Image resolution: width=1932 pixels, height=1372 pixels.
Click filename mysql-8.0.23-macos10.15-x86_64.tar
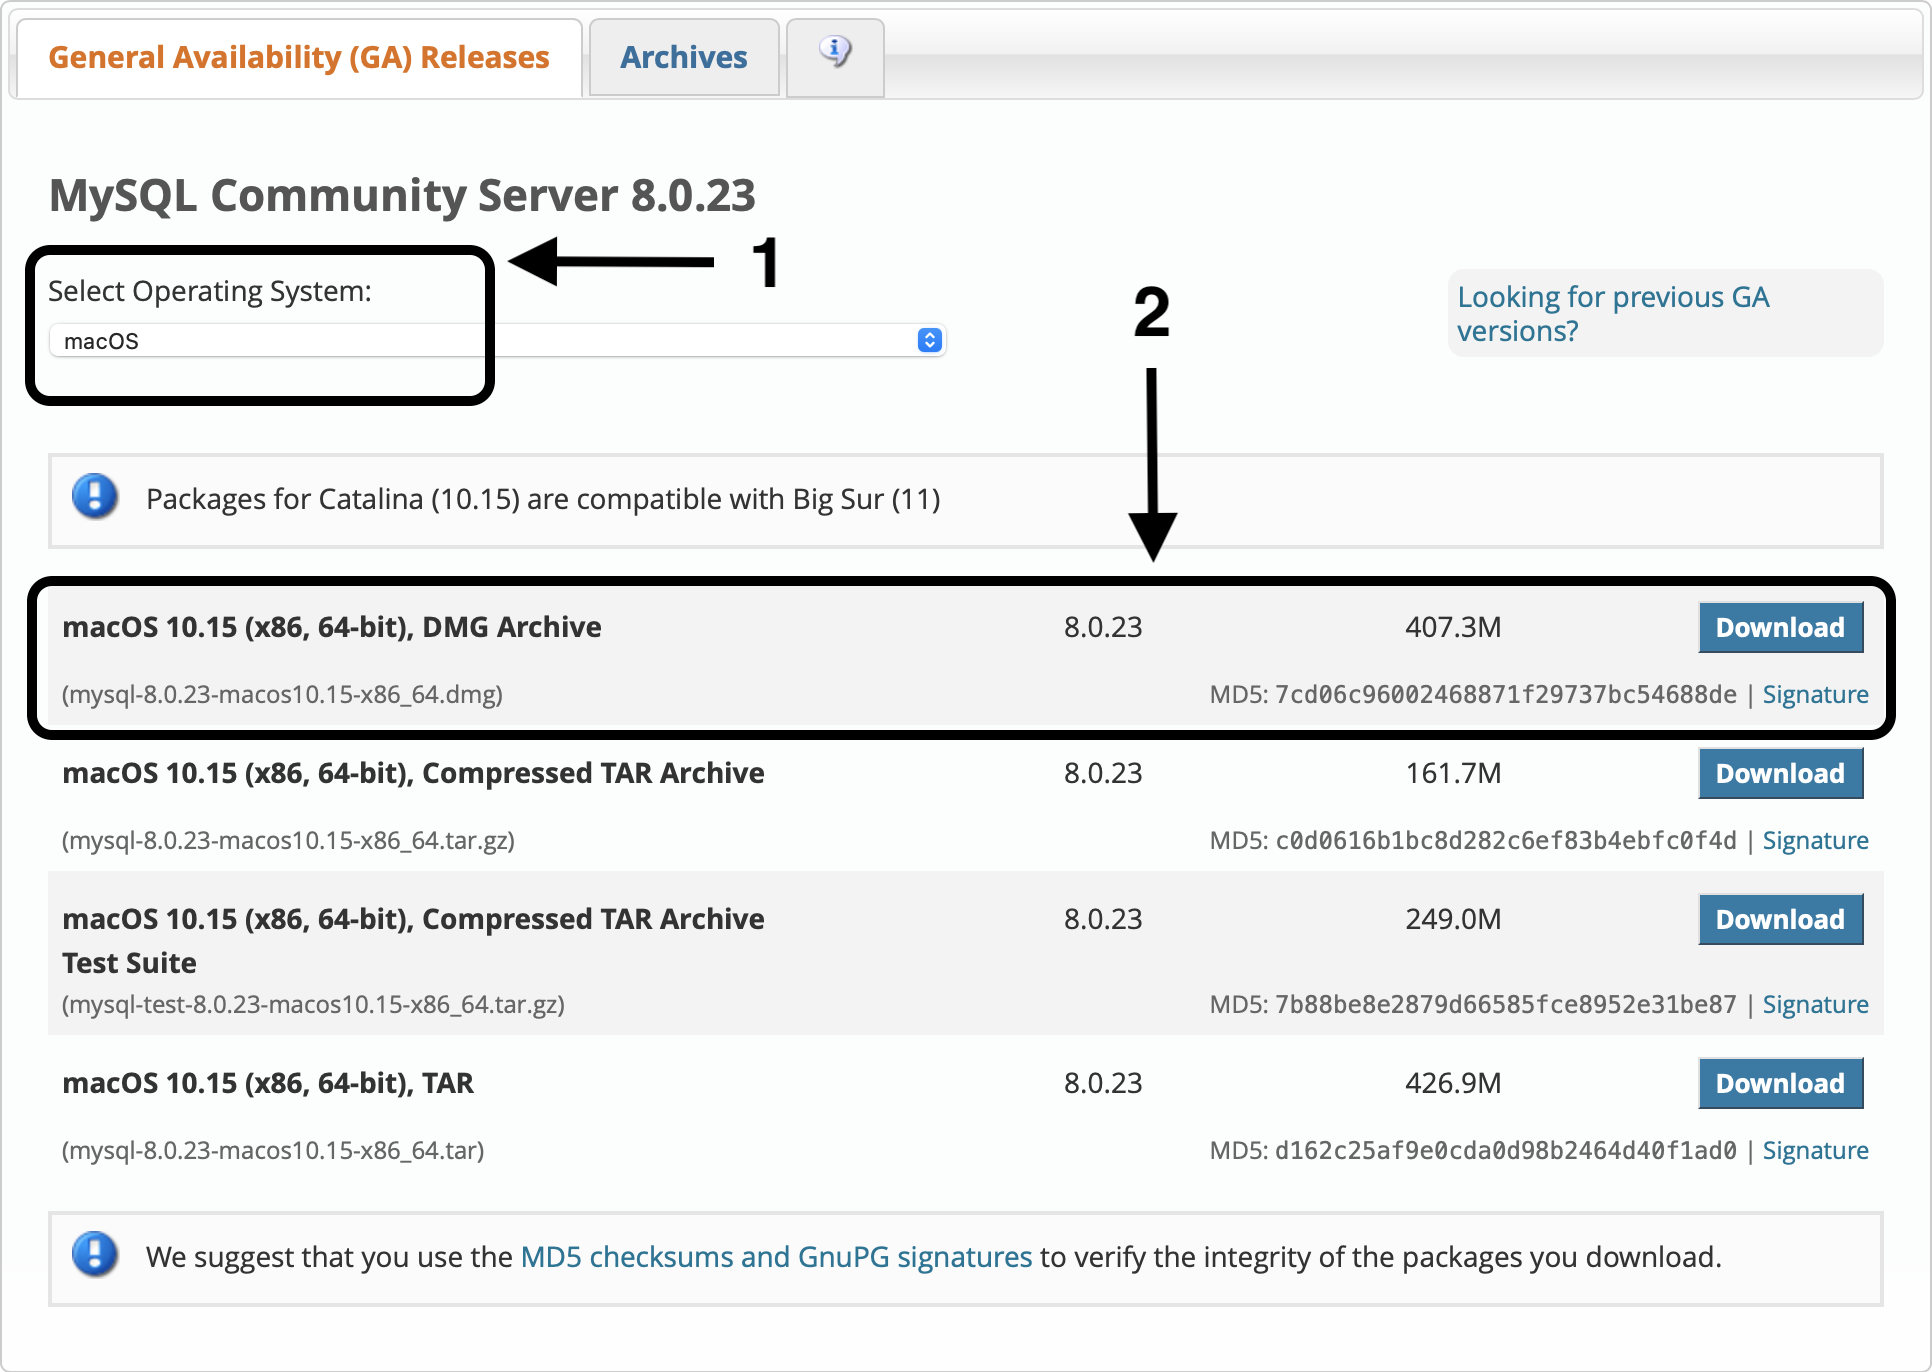point(273,1151)
